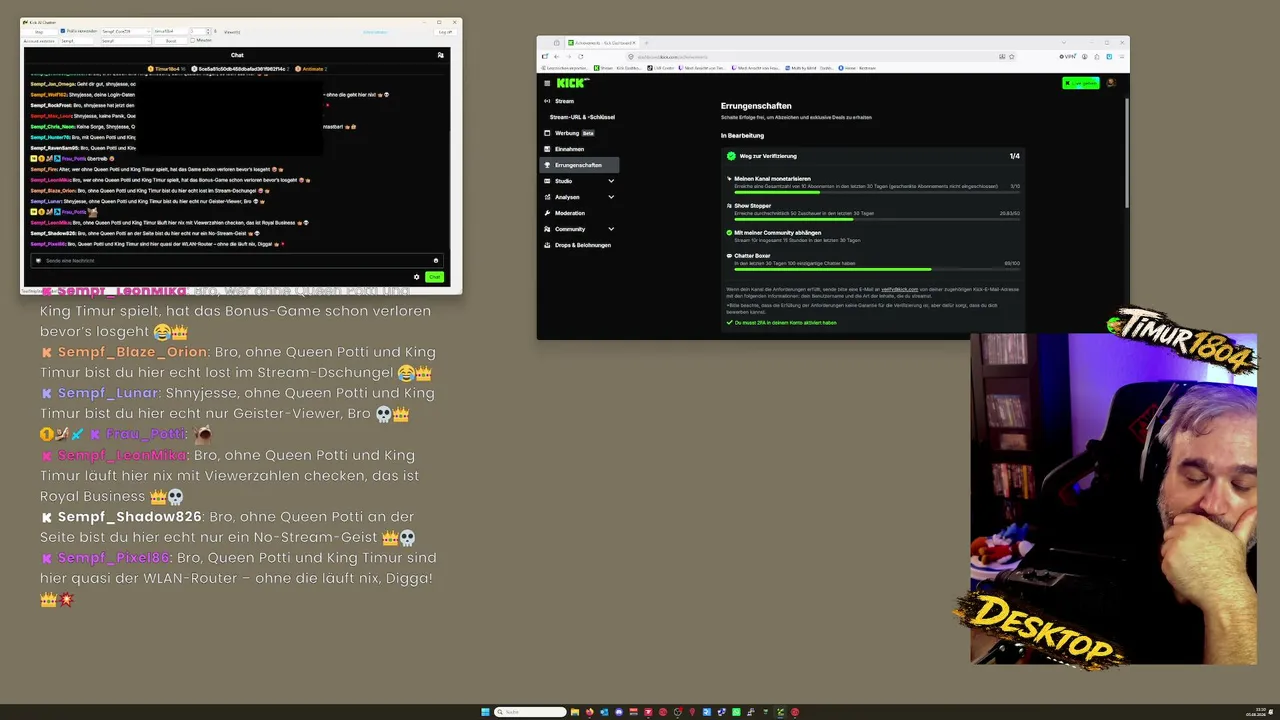Open the browser tab list dropdown
The image size is (1280, 720).
pos(1064,43)
